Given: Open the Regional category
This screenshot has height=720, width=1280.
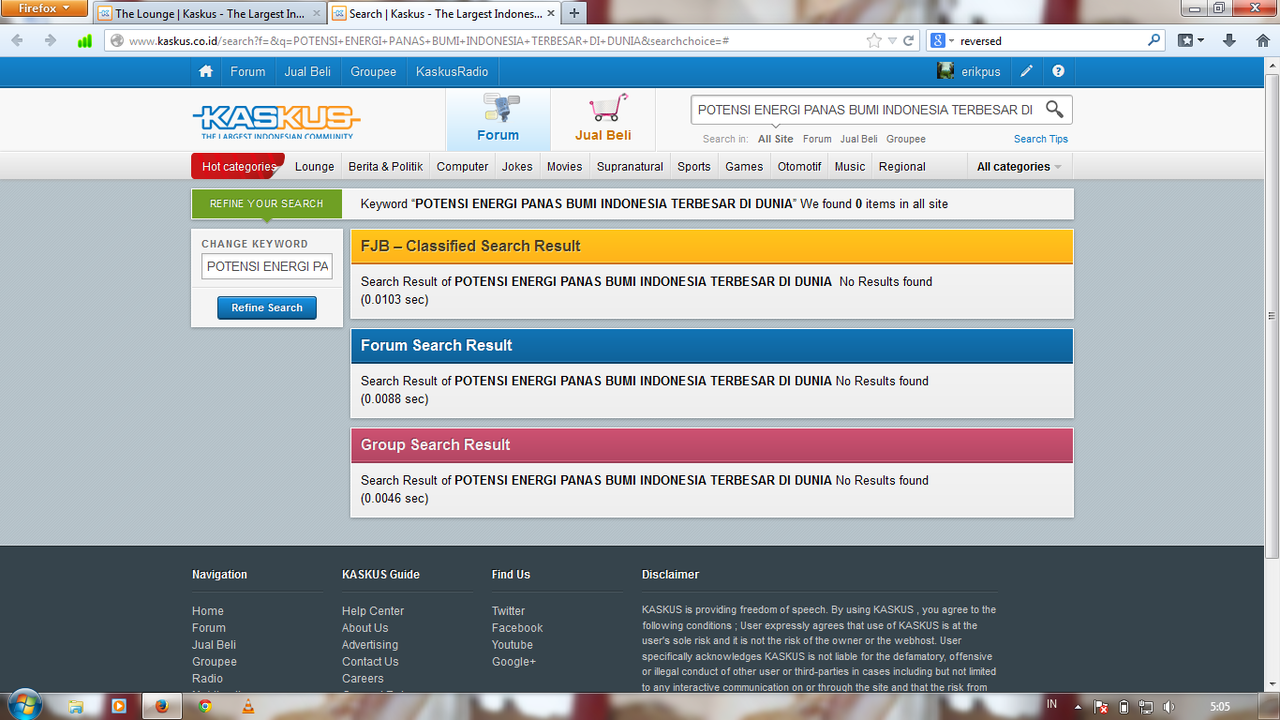Looking at the screenshot, I should 902,167.
